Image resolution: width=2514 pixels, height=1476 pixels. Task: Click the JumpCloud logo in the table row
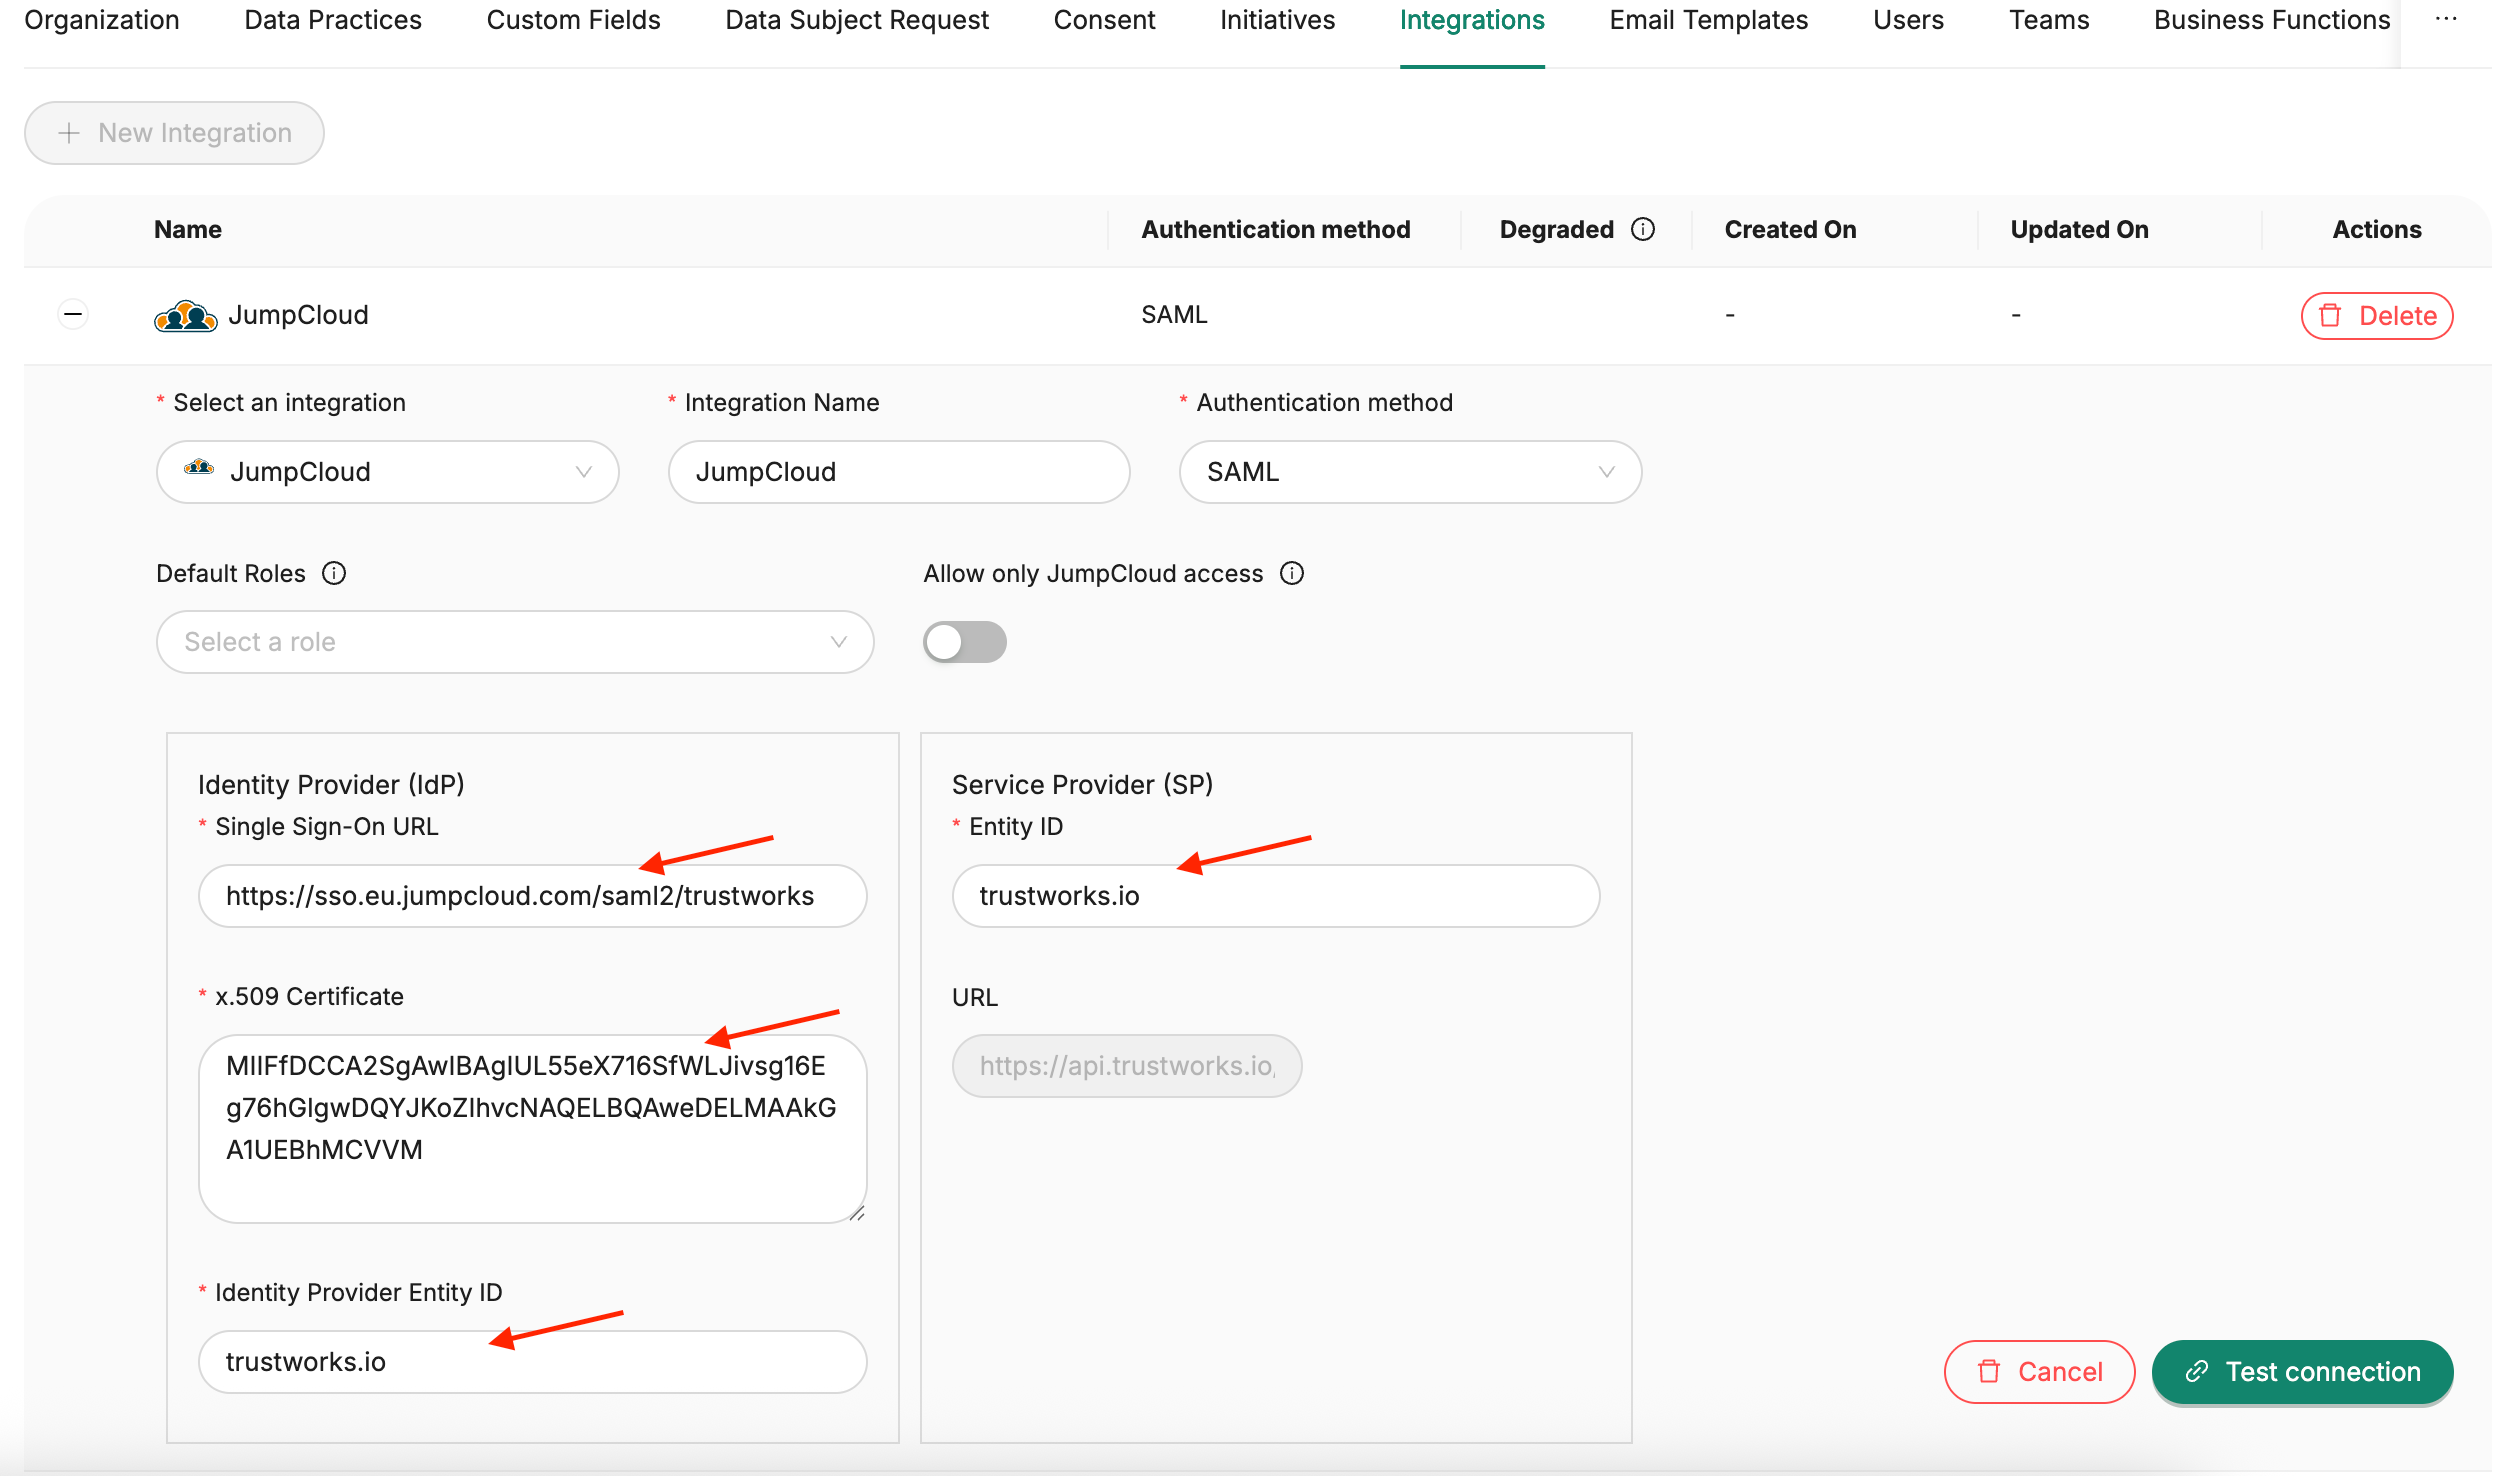coord(185,316)
